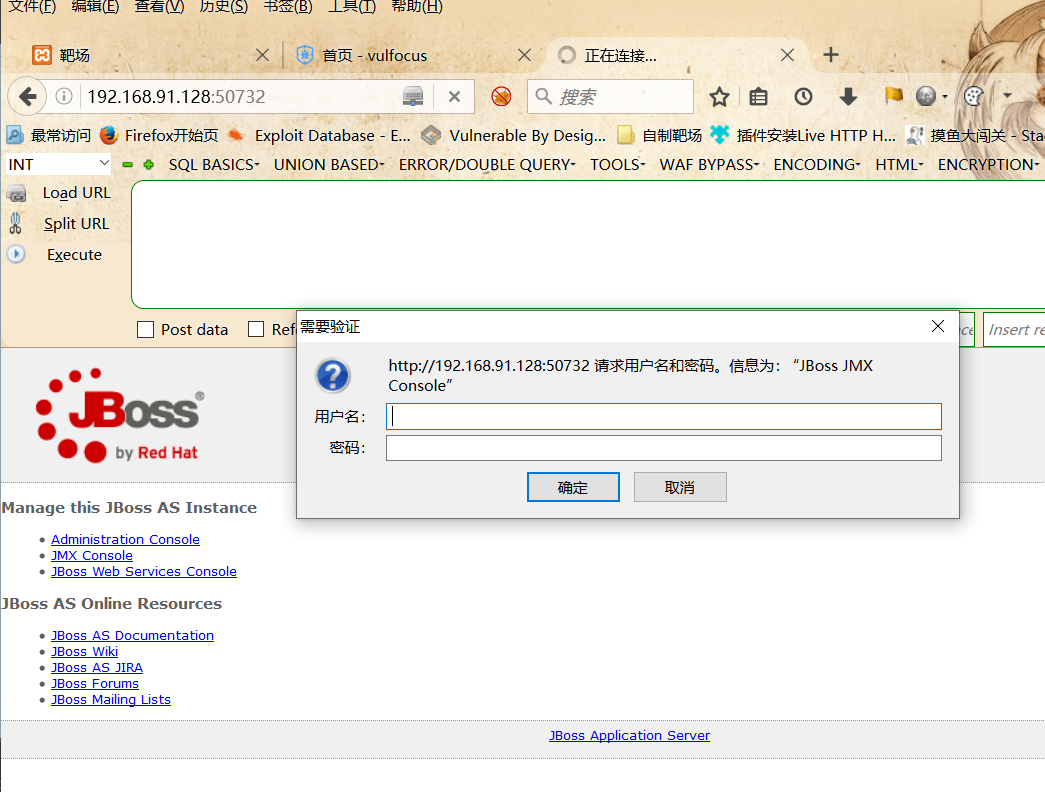Switch to 首页 - vulfocus tab
This screenshot has width=1045, height=792.
click(413, 55)
